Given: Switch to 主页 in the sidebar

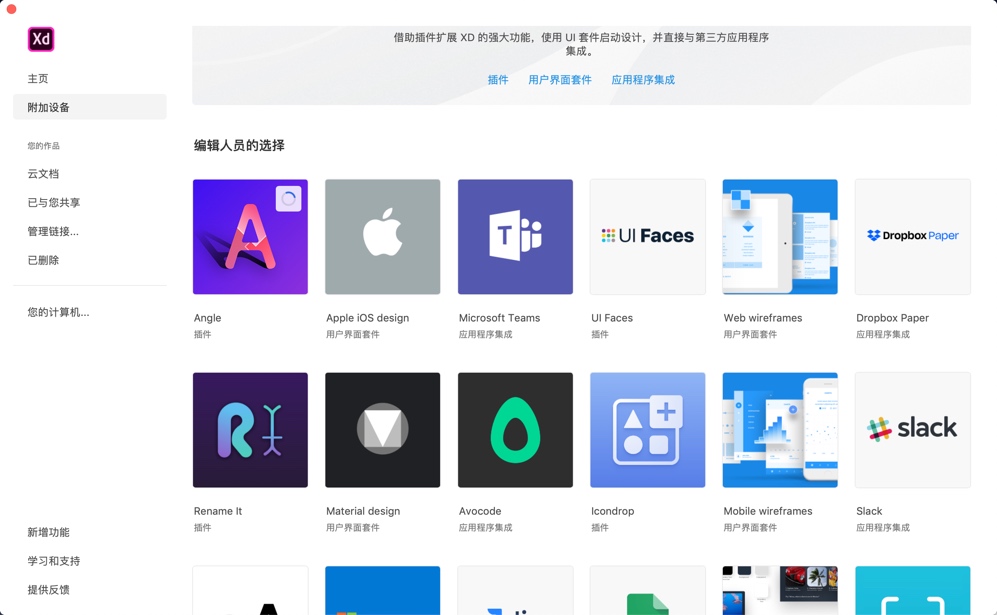Looking at the screenshot, I should point(38,78).
